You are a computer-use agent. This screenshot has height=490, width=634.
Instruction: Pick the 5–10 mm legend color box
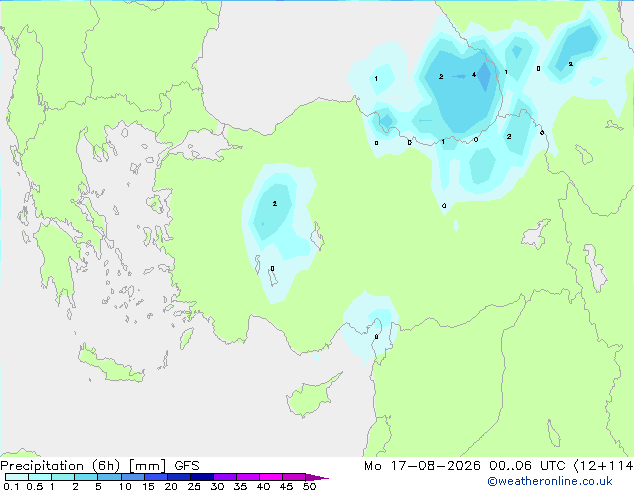[x=109, y=477]
